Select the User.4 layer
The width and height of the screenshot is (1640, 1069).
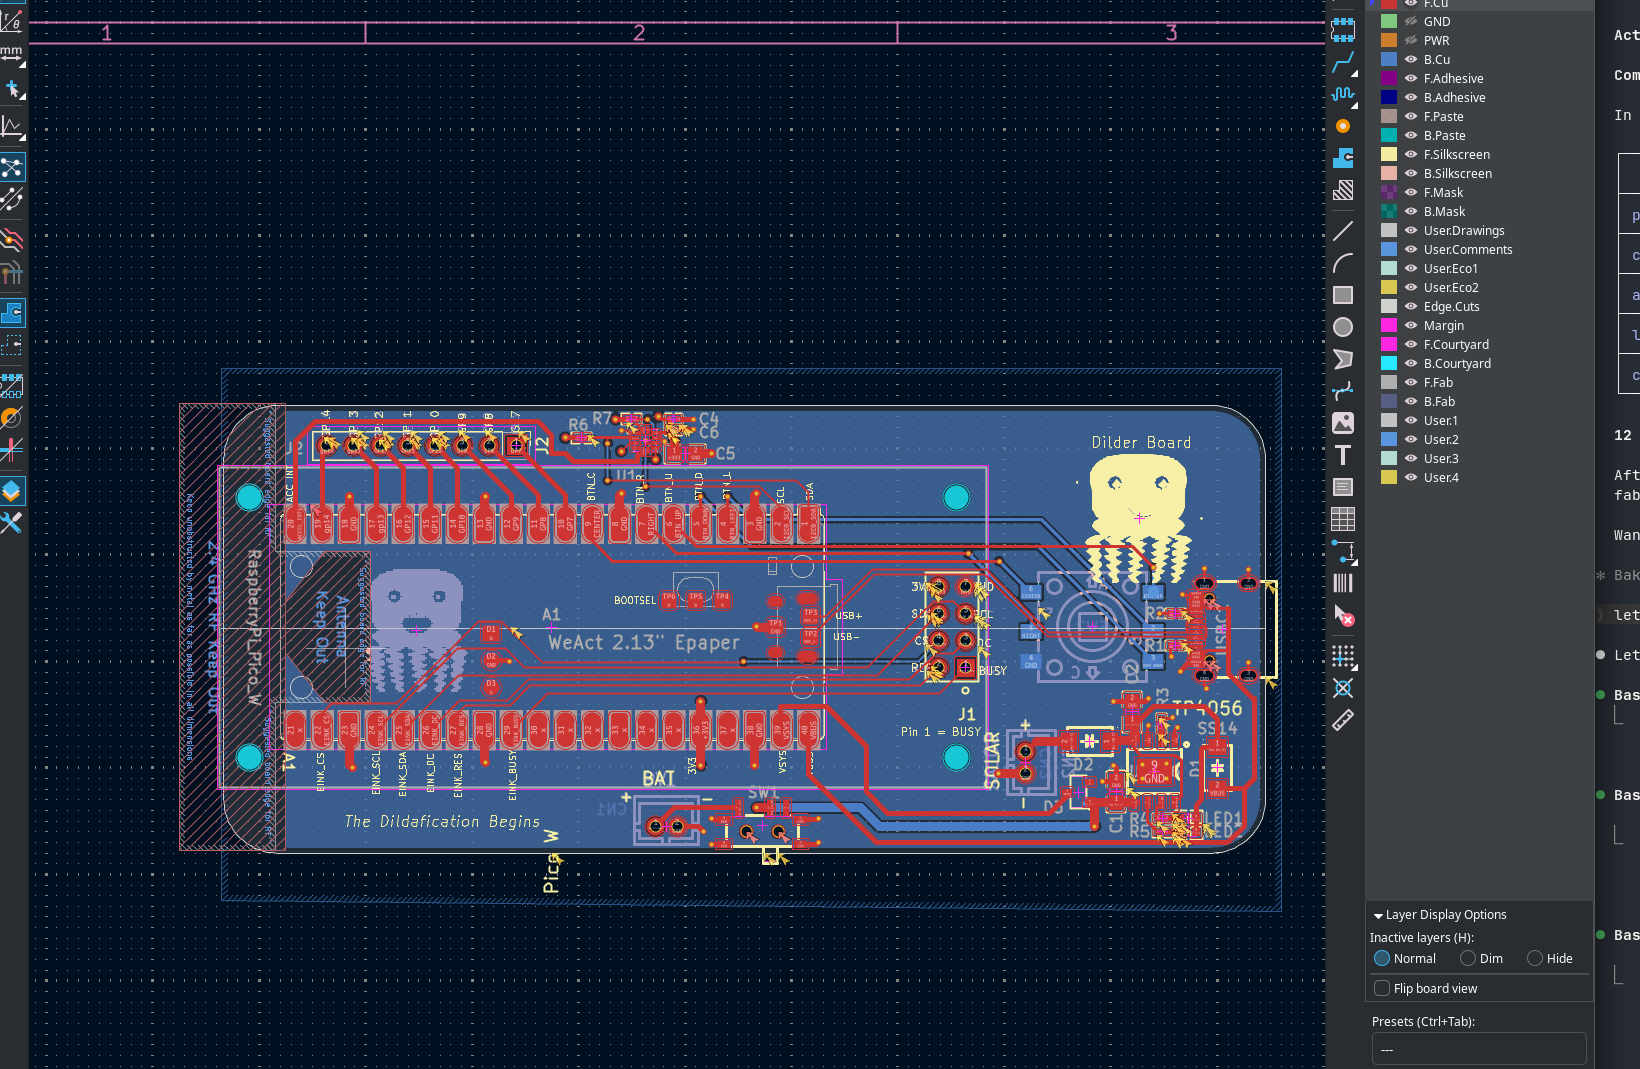[1441, 477]
